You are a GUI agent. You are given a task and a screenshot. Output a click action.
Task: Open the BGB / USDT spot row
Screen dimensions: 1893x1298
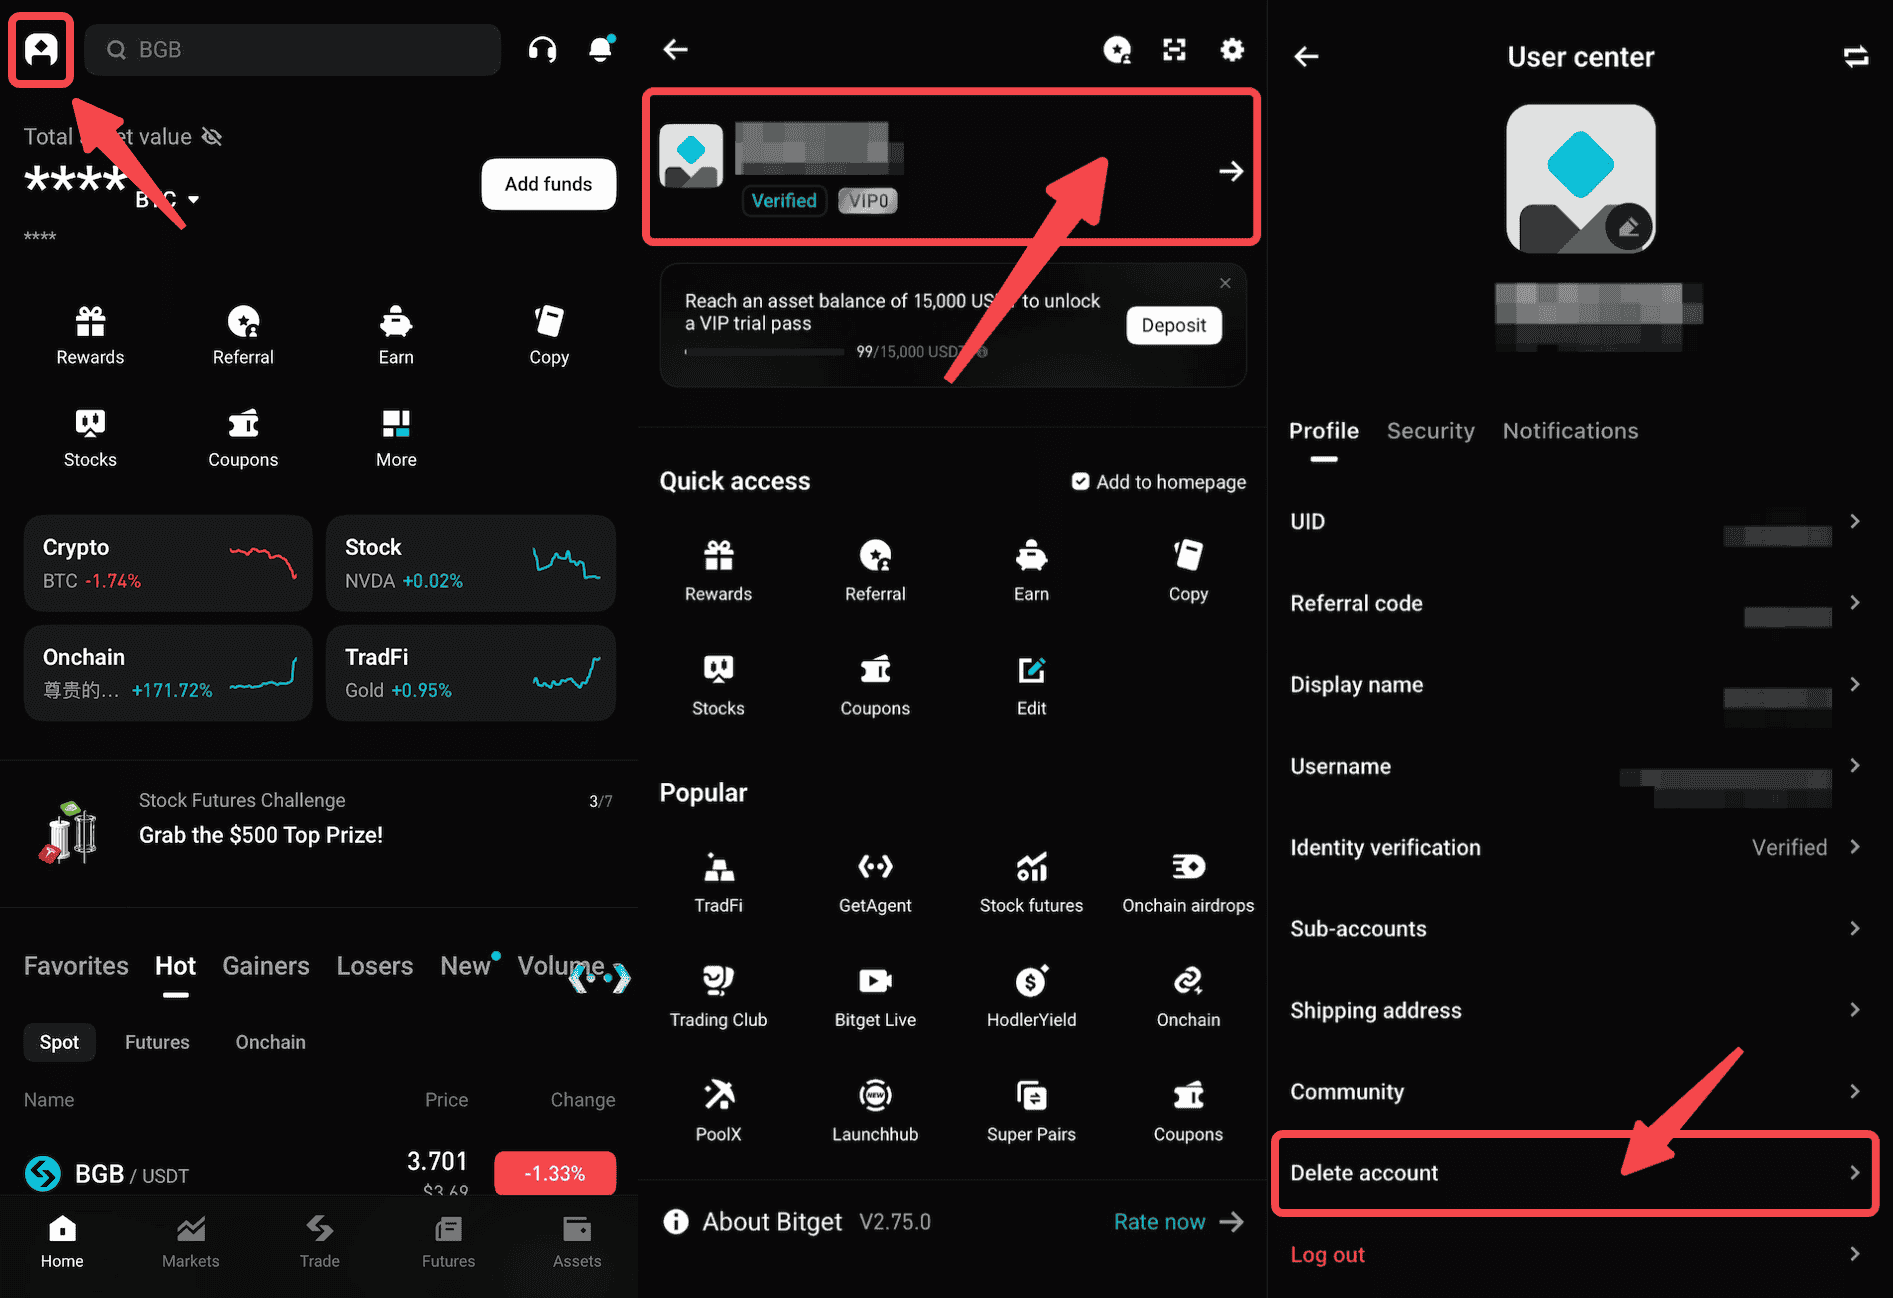(319, 1172)
